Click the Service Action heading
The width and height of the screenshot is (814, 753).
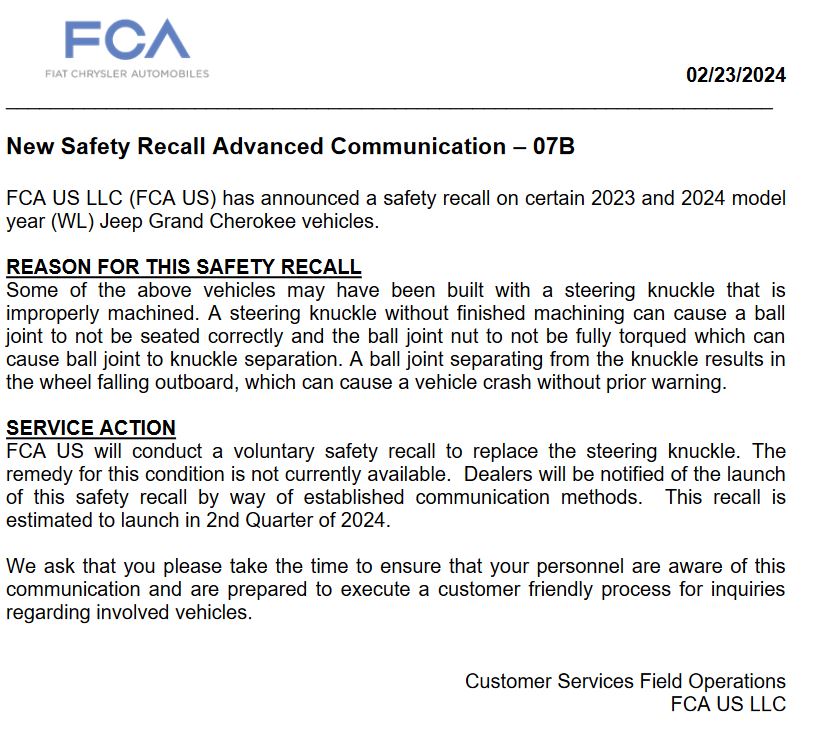click(x=91, y=428)
